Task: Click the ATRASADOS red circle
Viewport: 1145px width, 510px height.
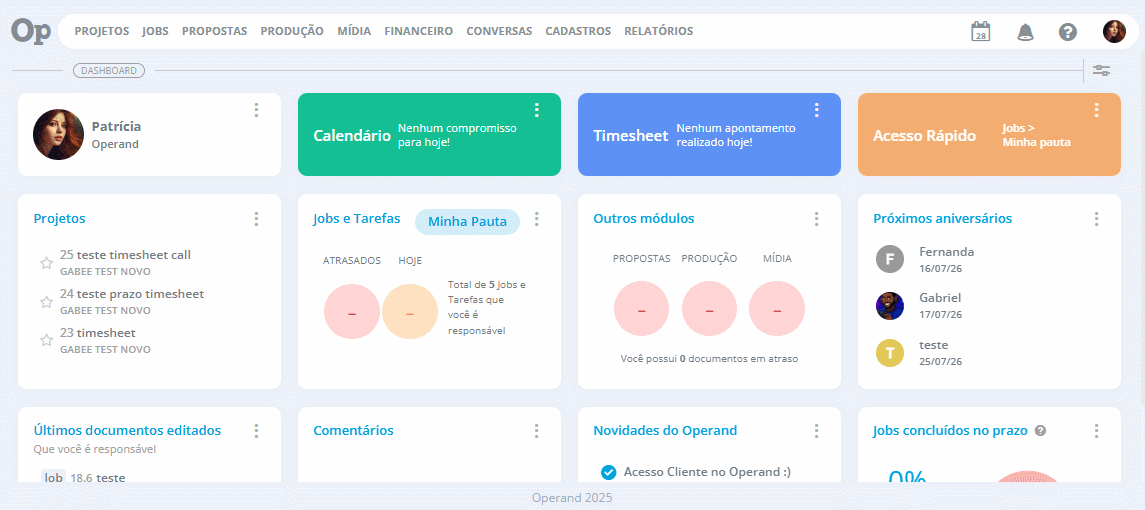Action: coord(352,312)
